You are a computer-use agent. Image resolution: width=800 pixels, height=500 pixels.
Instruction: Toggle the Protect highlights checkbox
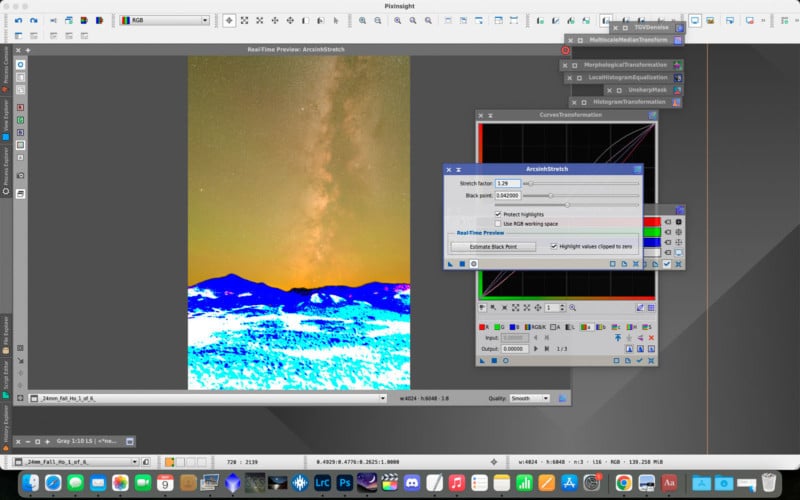point(498,214)
